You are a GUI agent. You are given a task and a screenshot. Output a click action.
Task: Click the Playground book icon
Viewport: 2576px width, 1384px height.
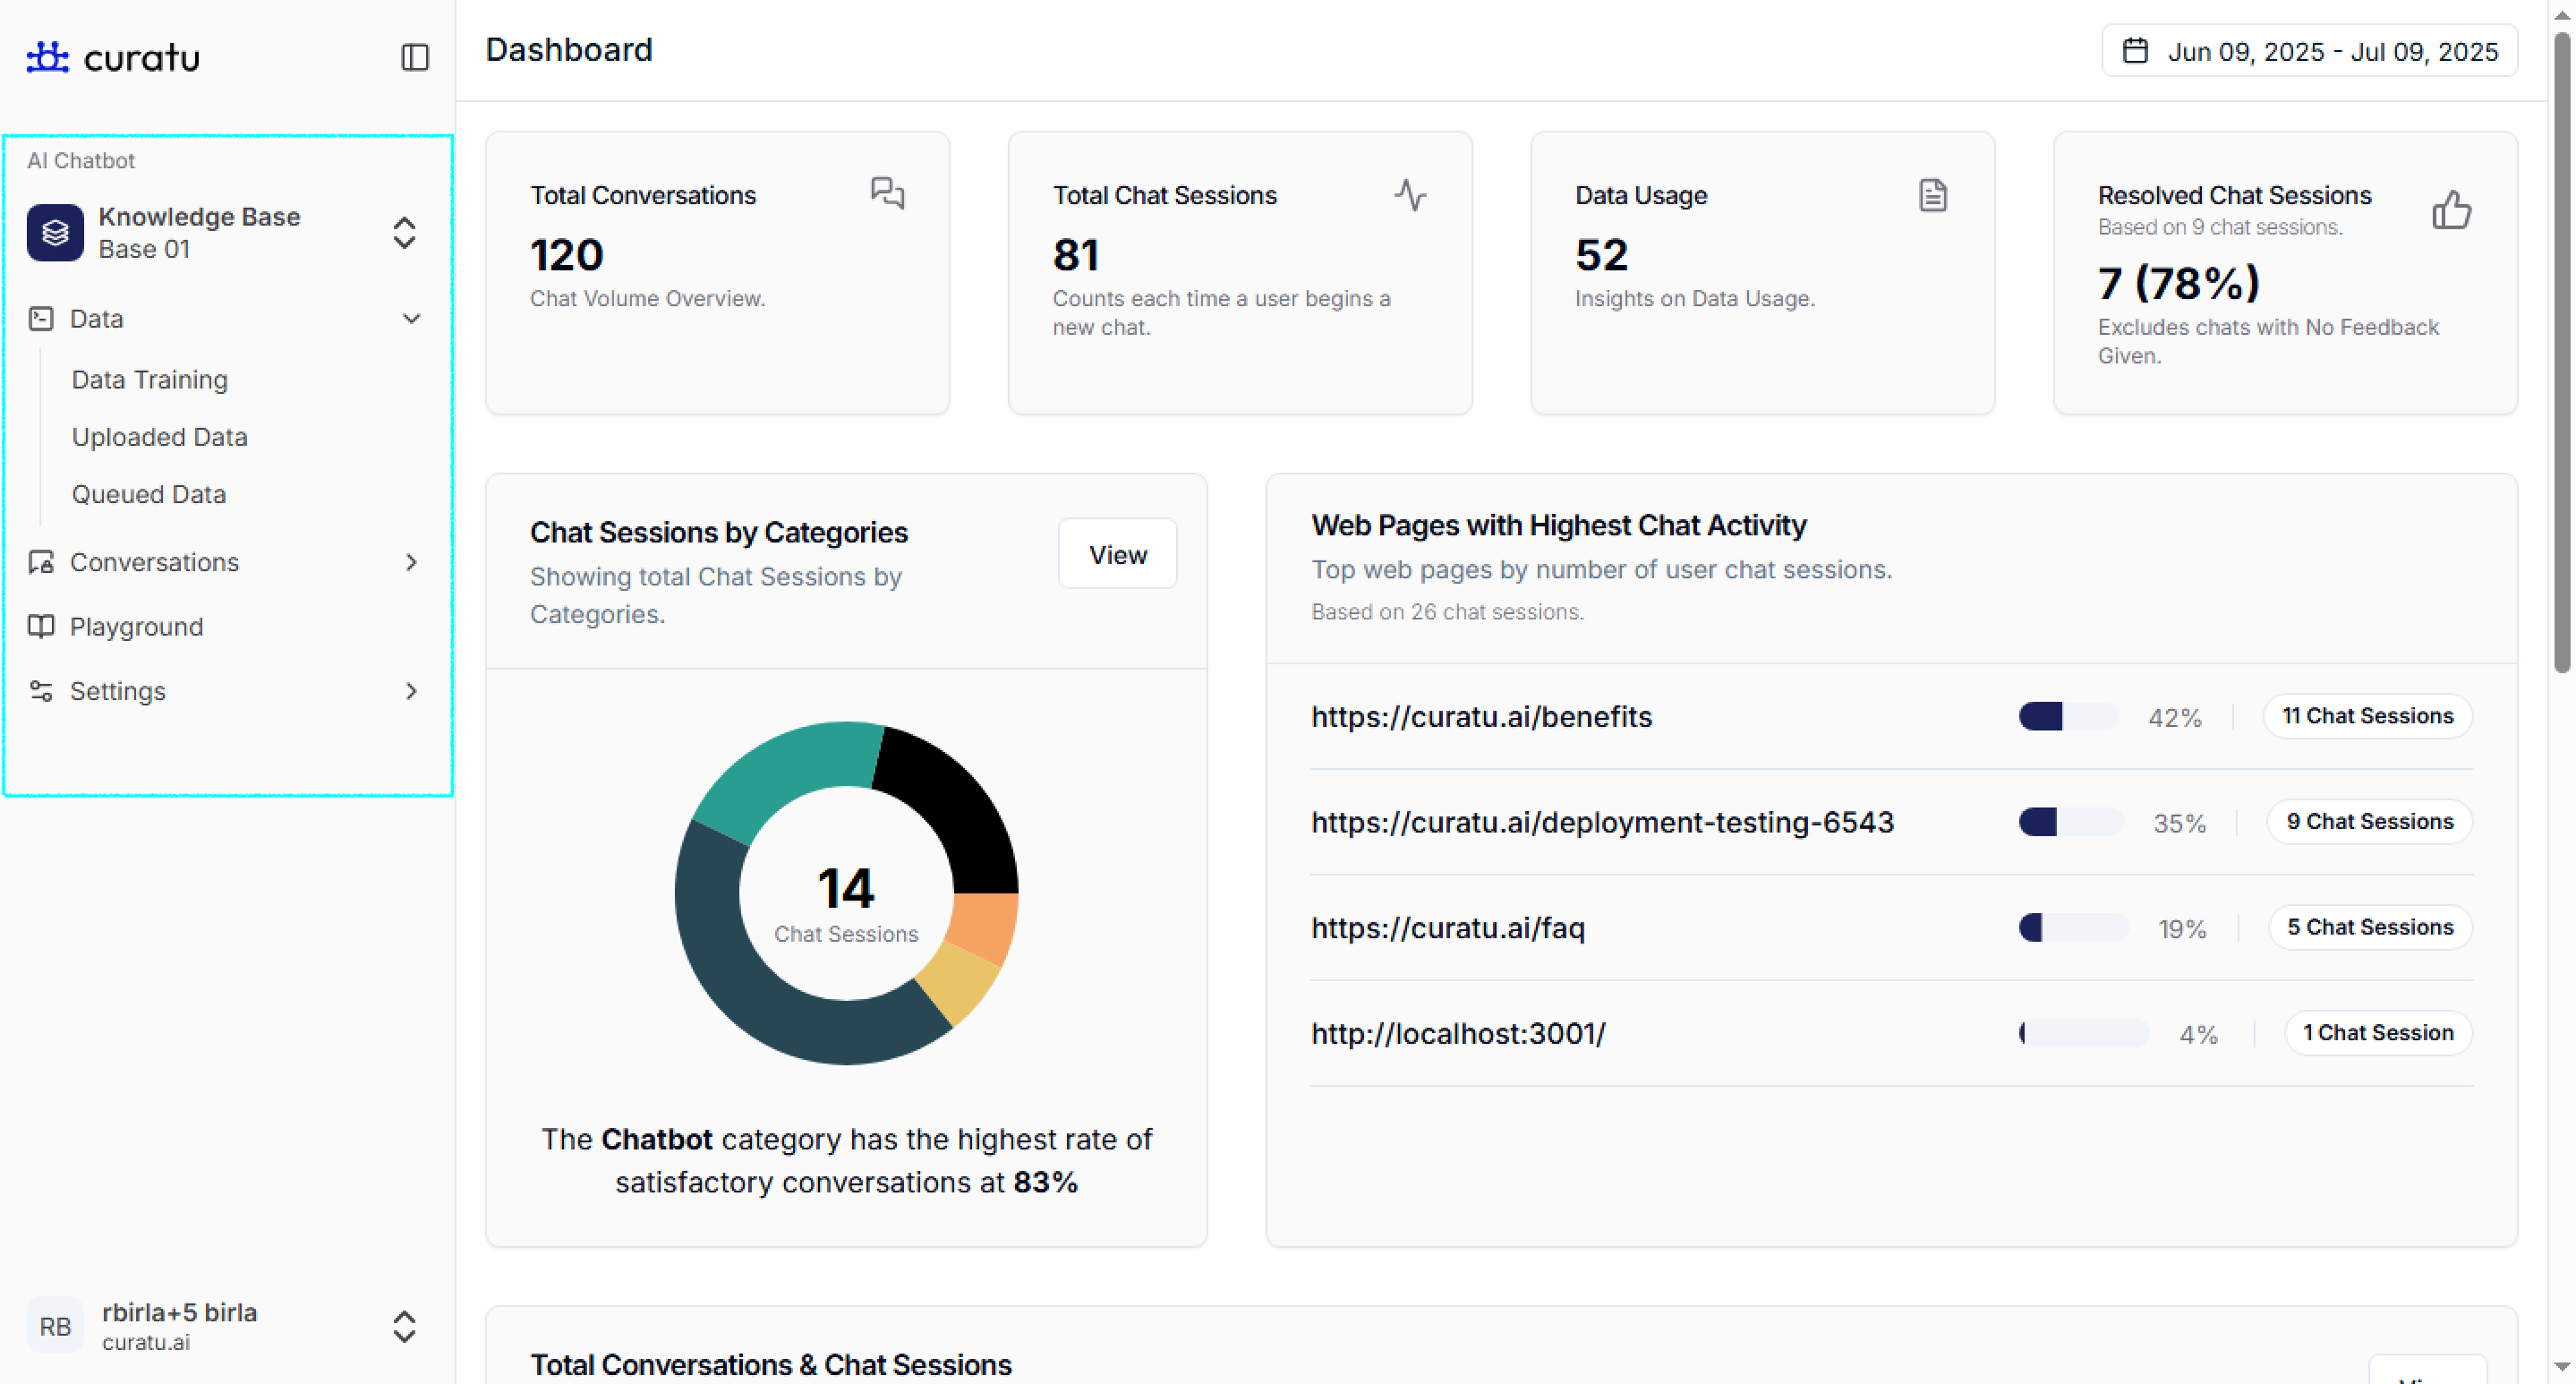pyautogui.click(x=41, y=626)
